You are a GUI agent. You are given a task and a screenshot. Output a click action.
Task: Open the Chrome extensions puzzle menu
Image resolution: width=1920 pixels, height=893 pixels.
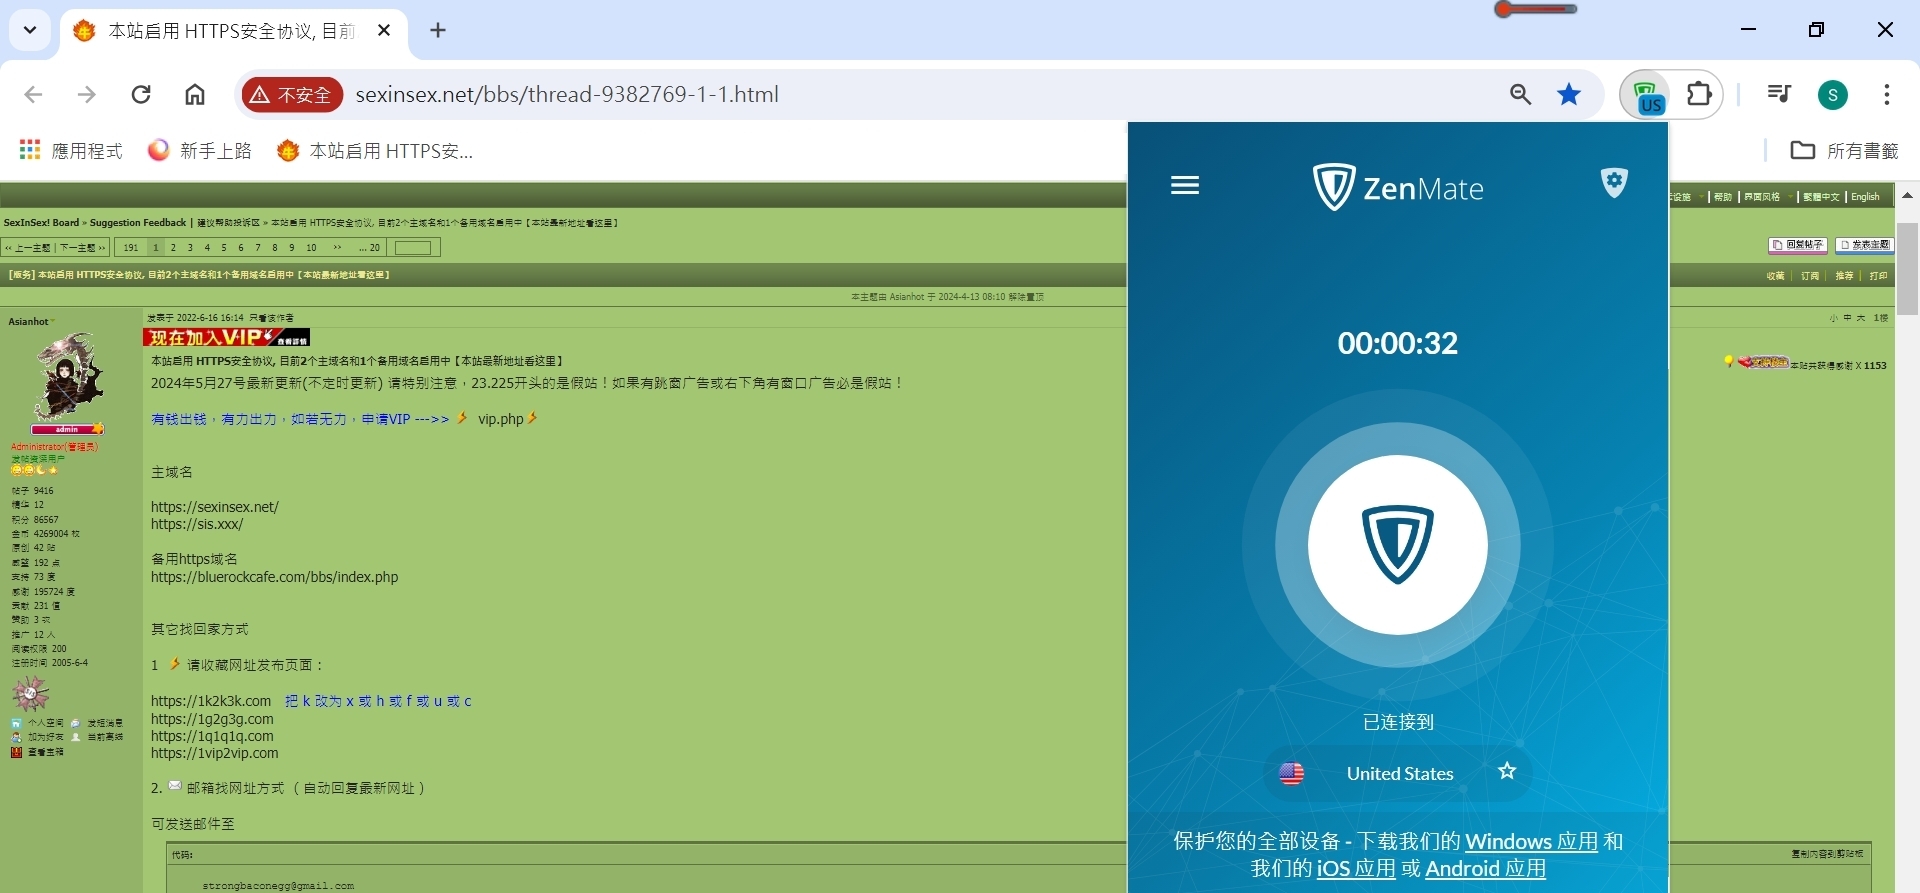(1699, 94)
